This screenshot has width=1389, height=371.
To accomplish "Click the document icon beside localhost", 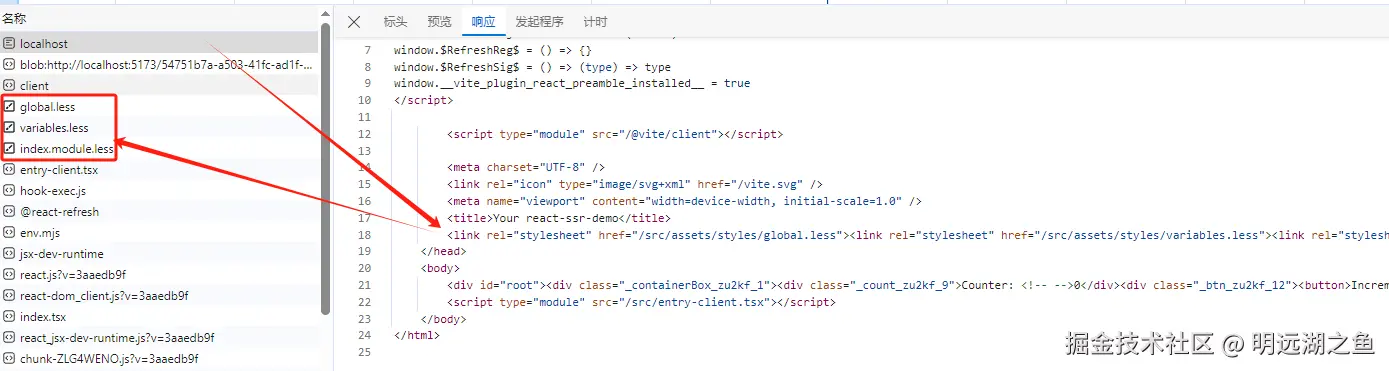I will tap(9, 44).
